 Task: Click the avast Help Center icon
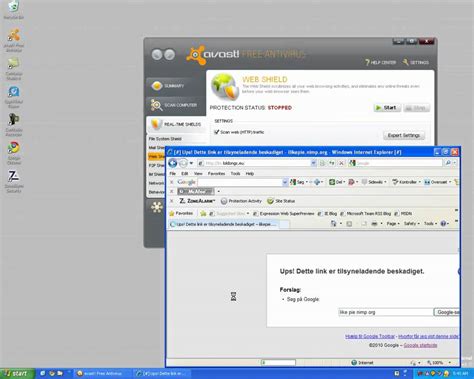tap(368, 62)
